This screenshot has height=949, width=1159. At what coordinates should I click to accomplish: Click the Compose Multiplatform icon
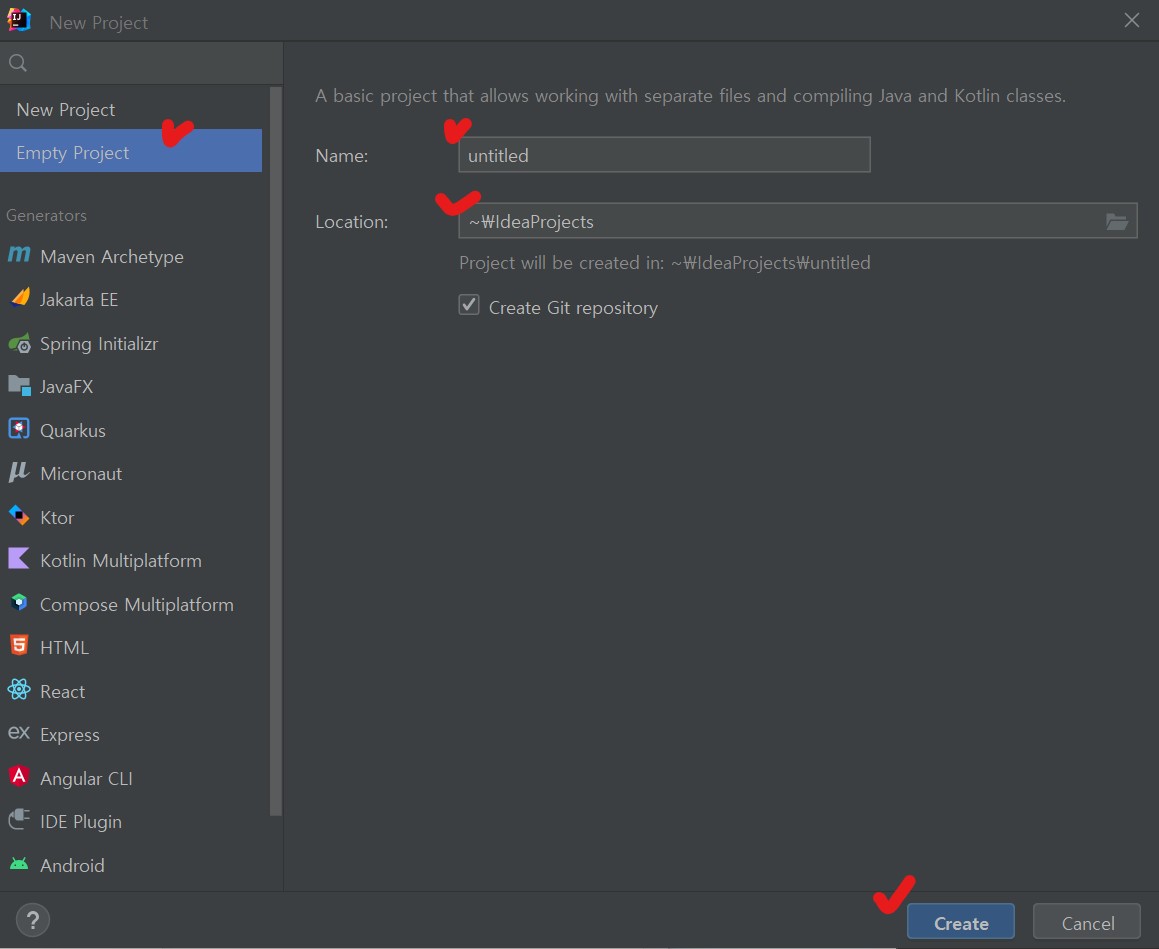pos(19,603)
